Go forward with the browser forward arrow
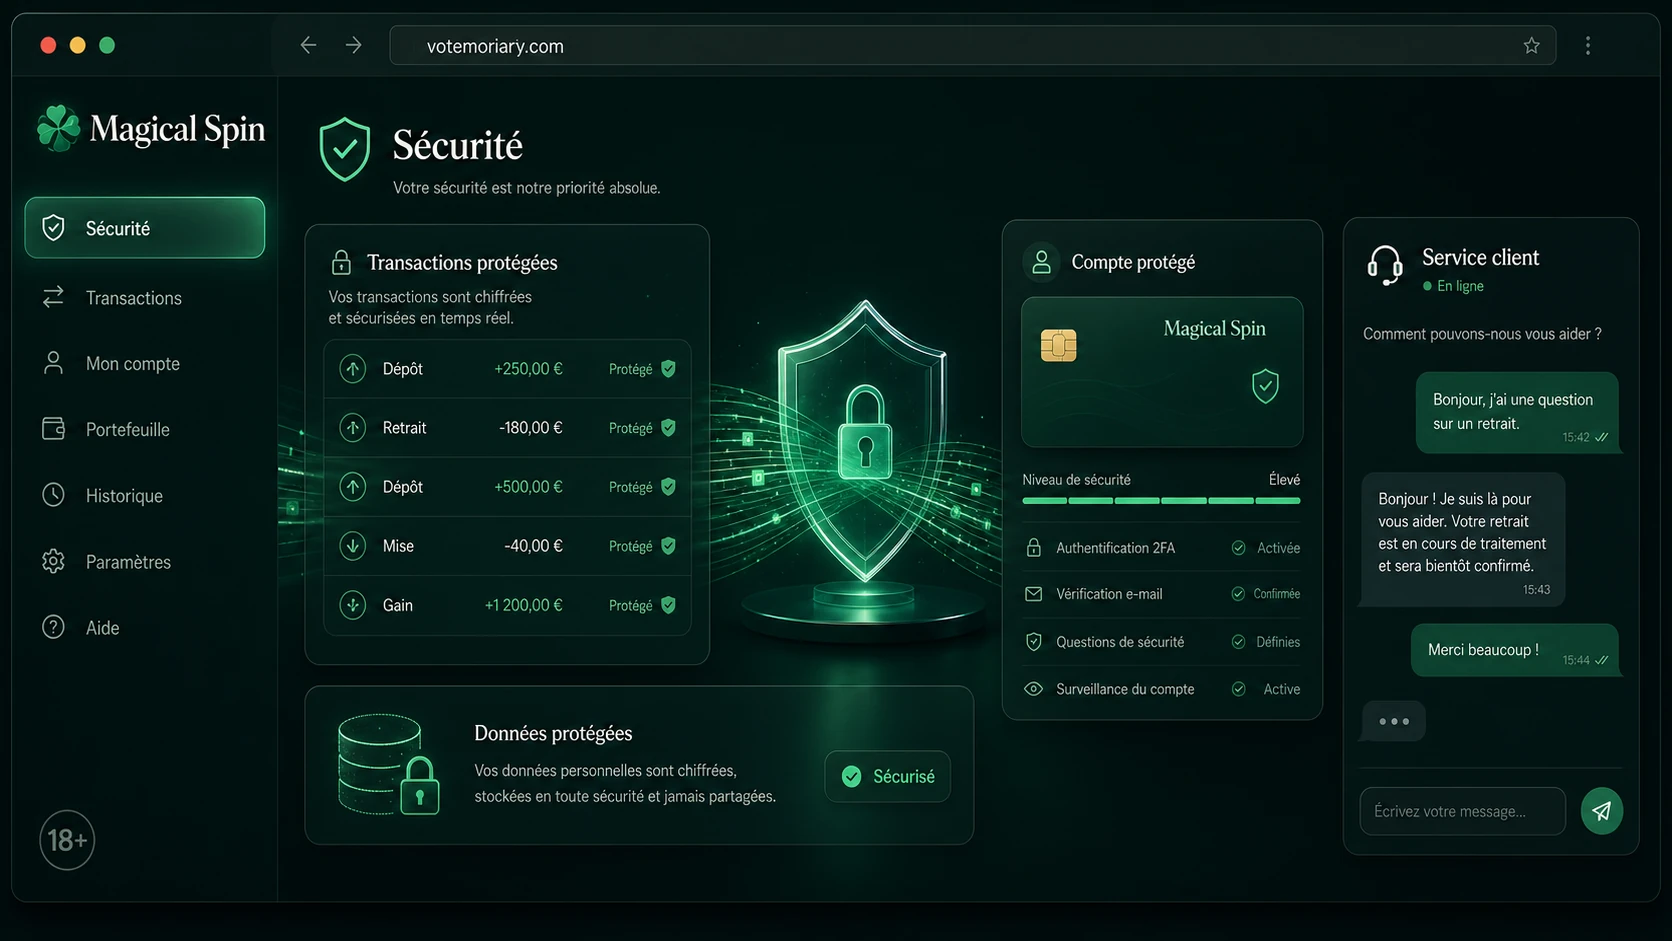1672x941 pixels. [353, 45]
